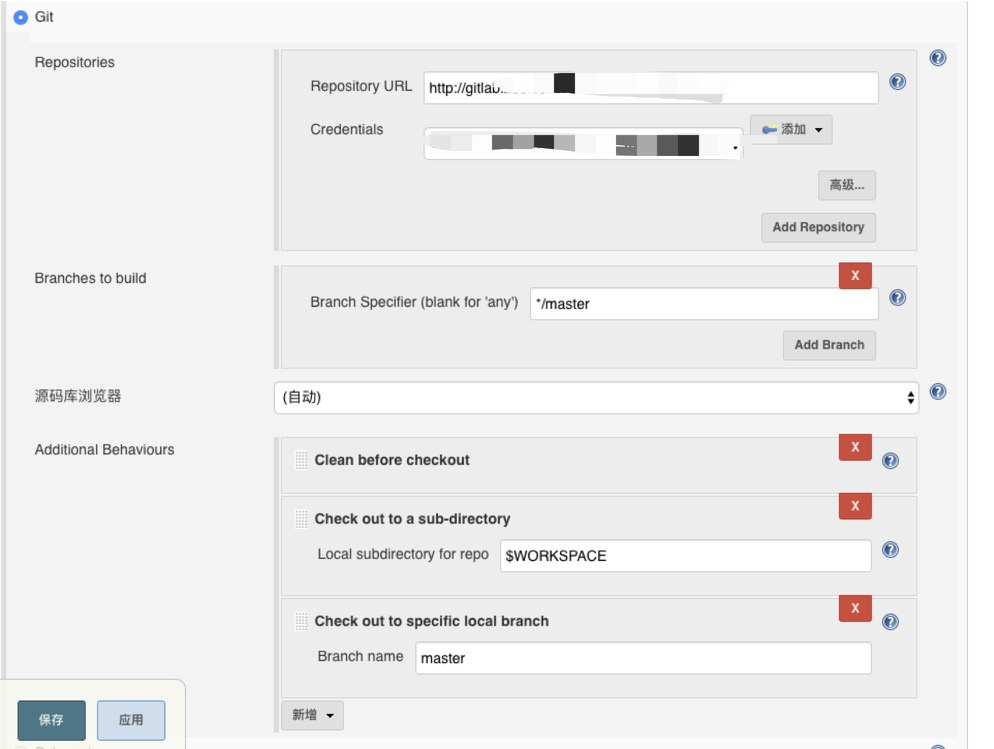
Task: Open the 新增 behaviours dropdown
Action: (311, 715)
